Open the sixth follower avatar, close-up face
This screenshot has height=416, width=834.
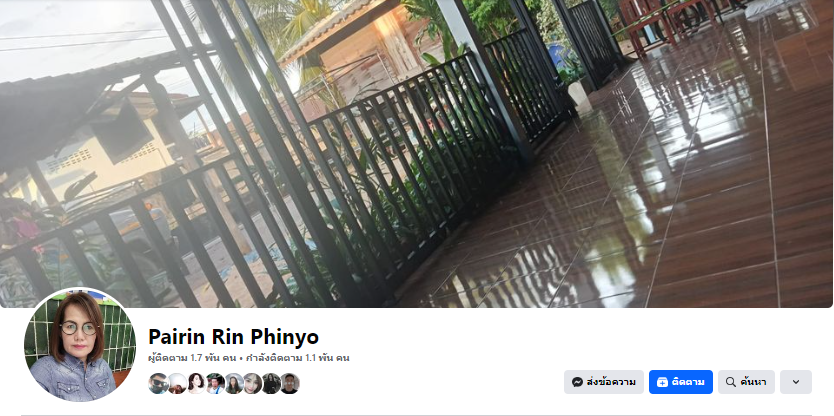252,383
